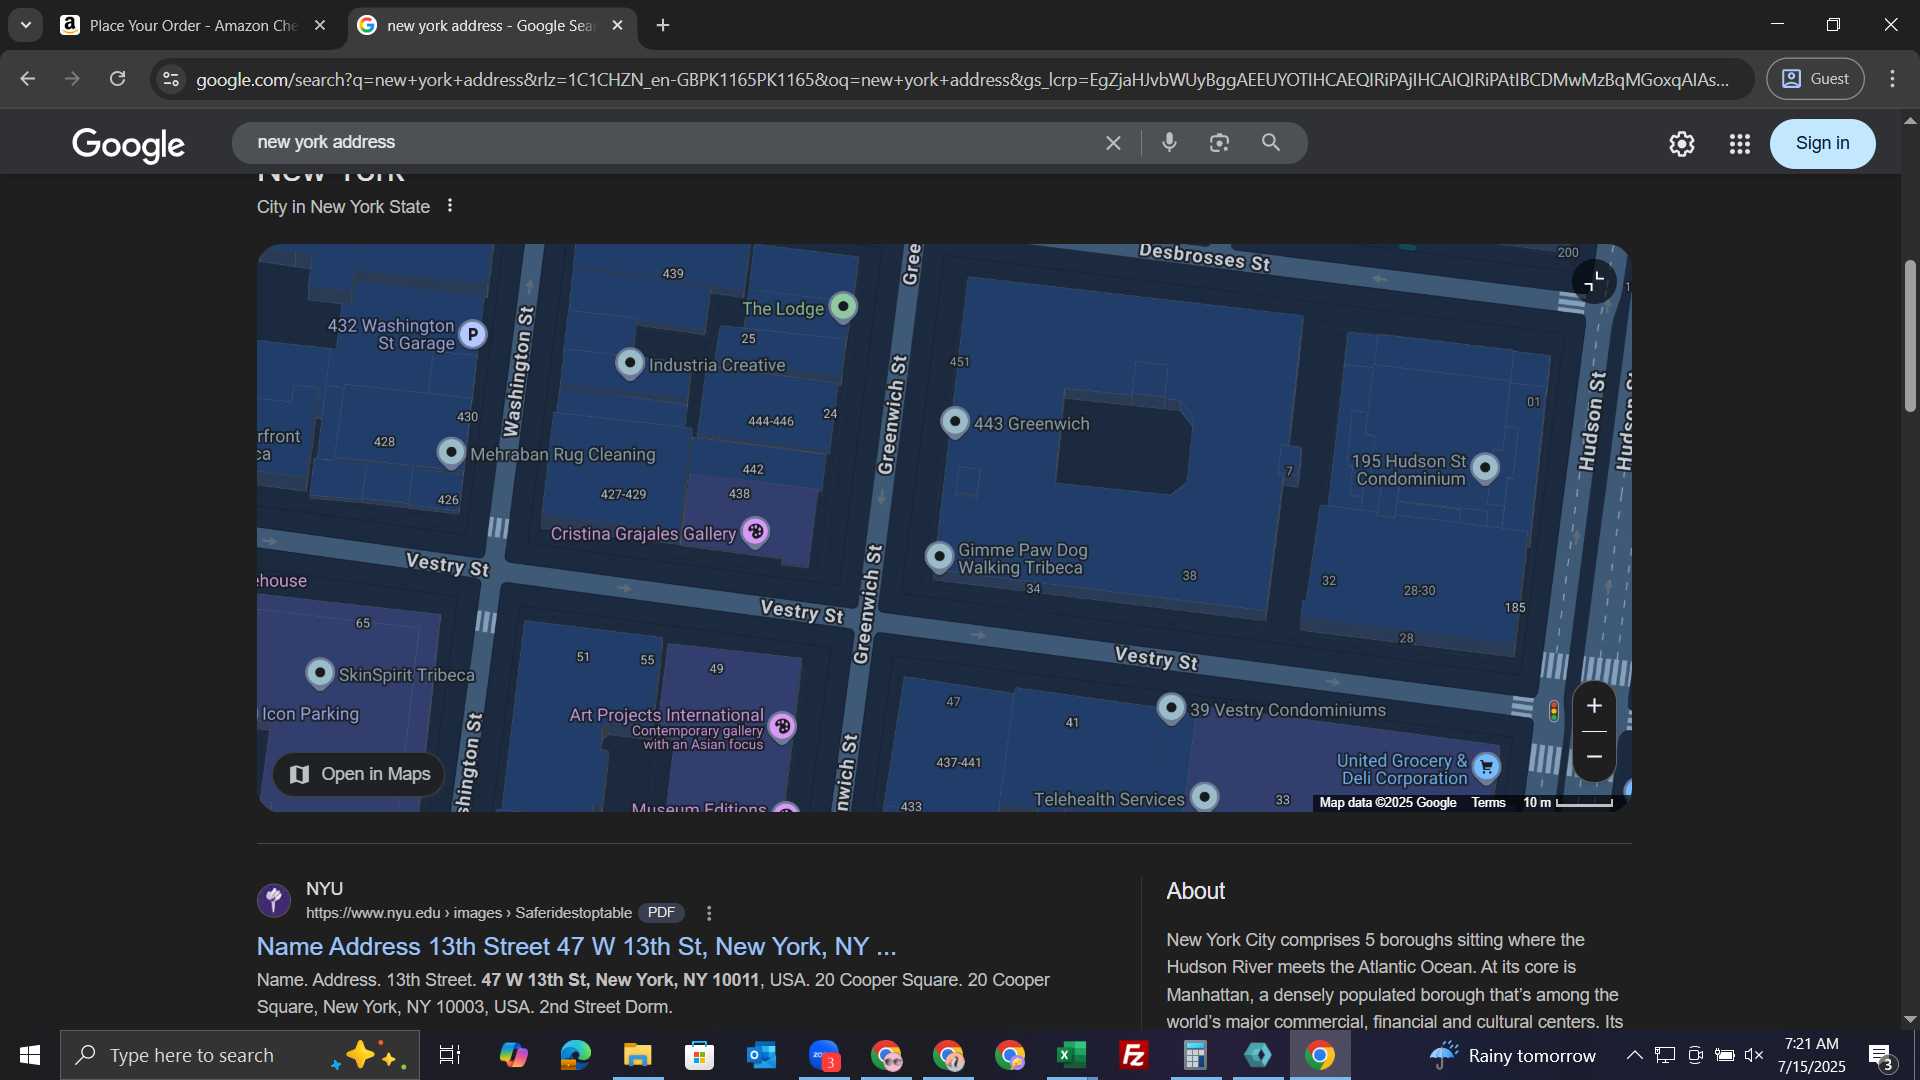Open Calculator from taskbar
1920x1080 pixels.
click(1196, 1055)
